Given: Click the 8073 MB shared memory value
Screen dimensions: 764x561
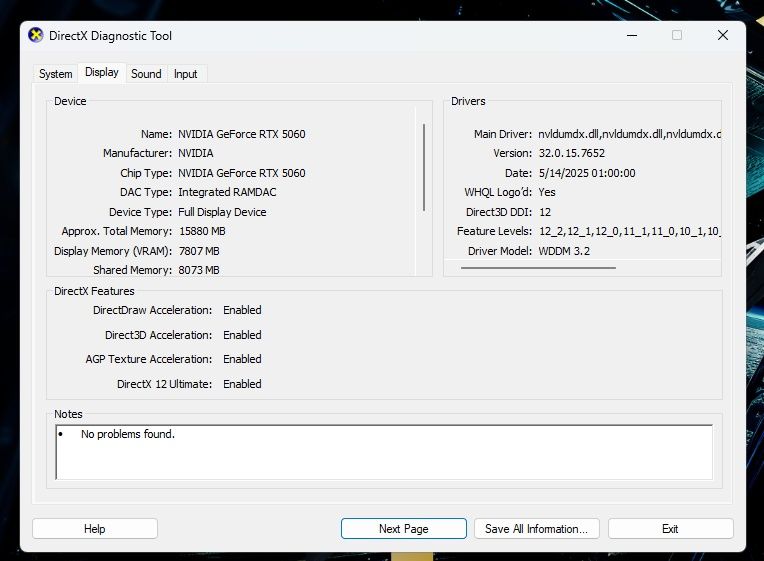Looking at the screenshot, I should pos(199,270).
